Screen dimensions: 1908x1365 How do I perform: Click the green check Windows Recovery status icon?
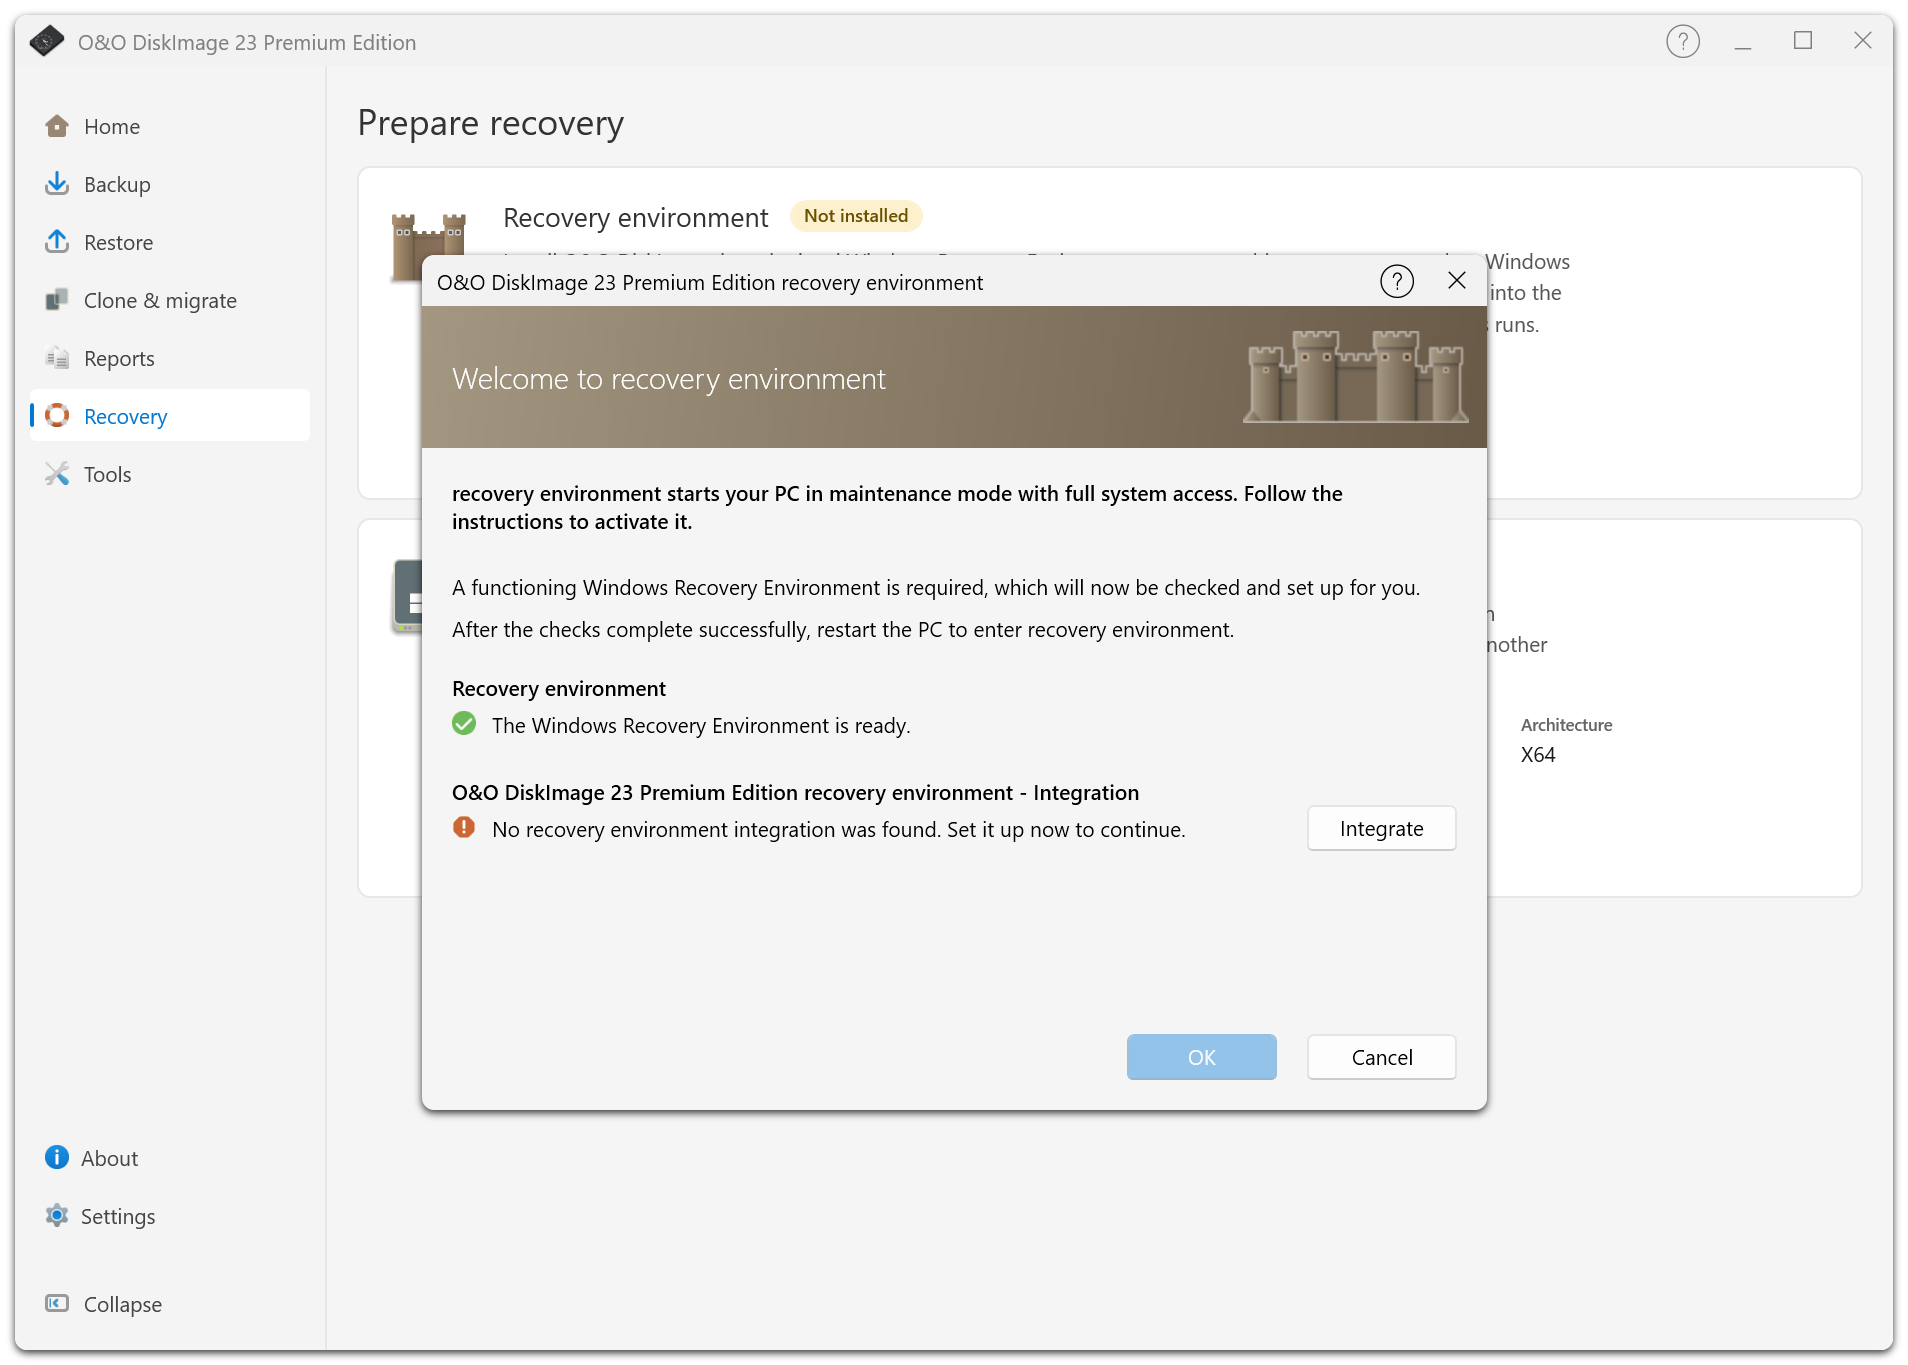(464, 724)
